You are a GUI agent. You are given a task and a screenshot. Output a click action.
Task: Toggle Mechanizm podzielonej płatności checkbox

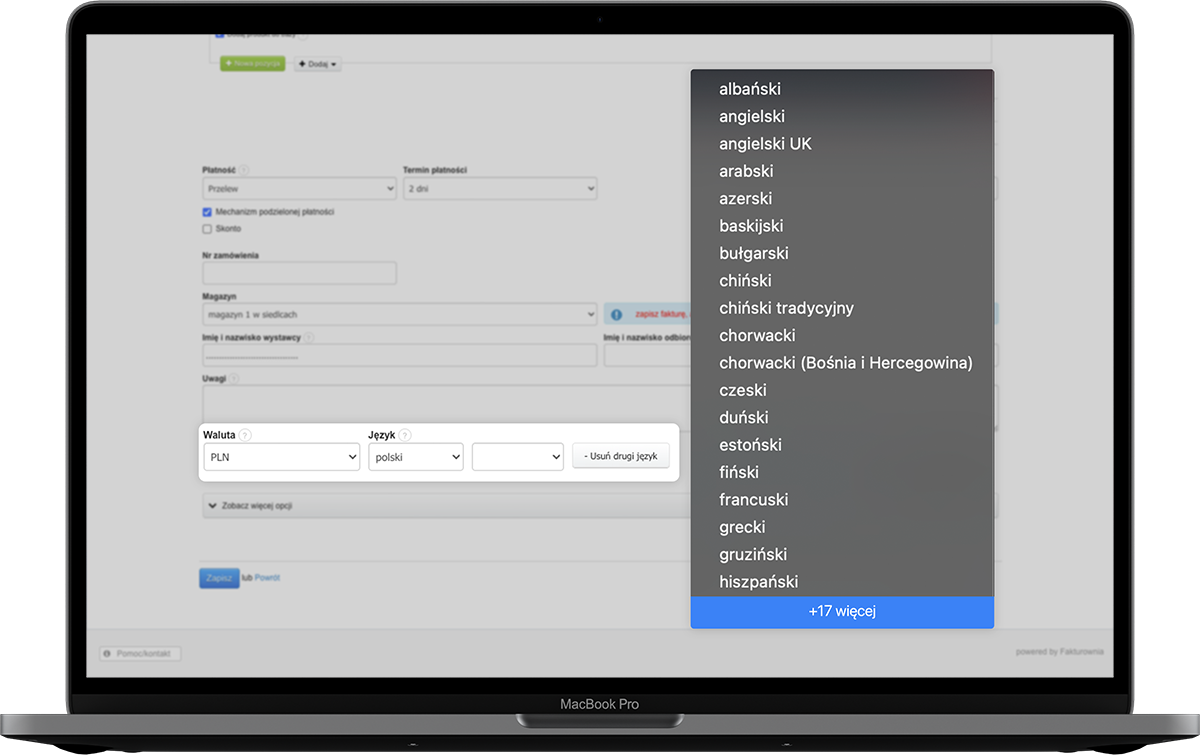pos(207,212)
